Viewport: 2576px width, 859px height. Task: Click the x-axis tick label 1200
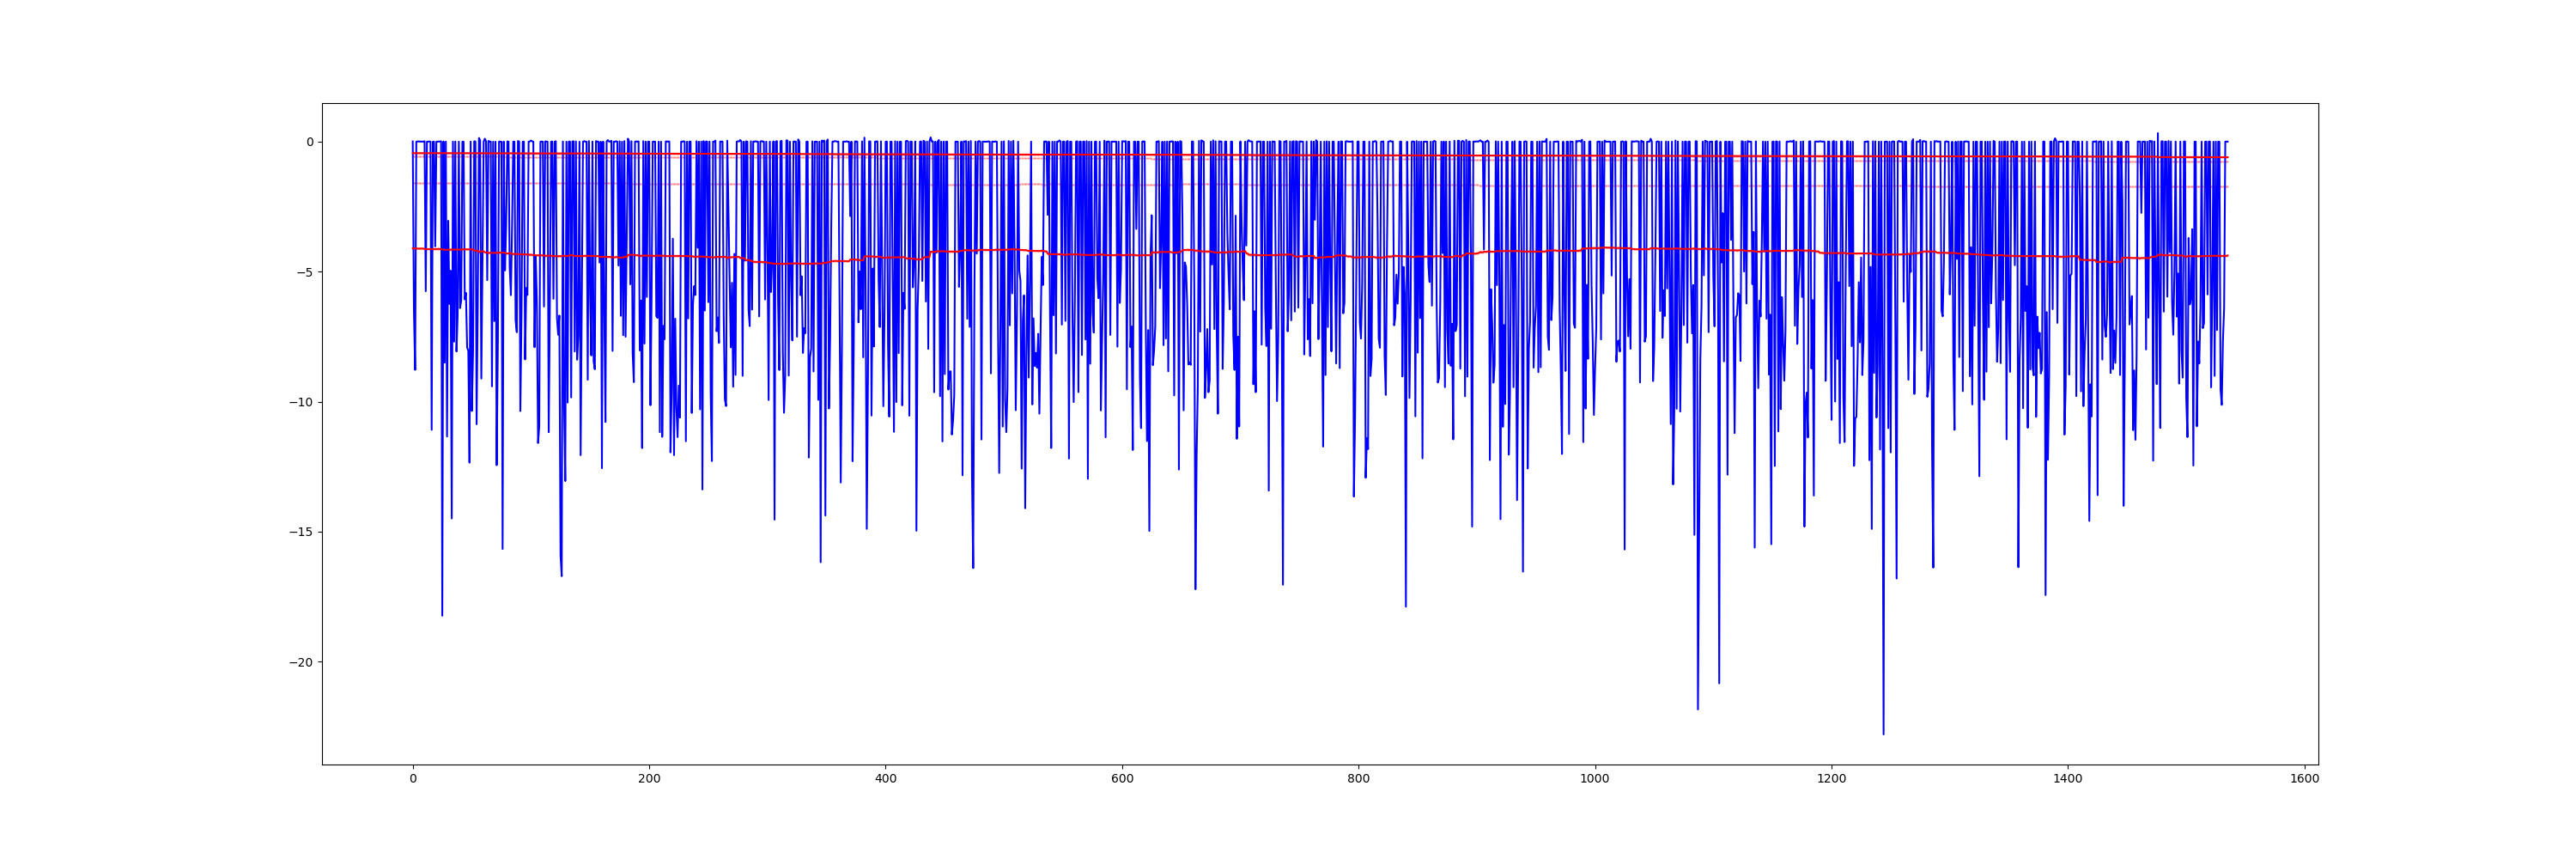1831,779
